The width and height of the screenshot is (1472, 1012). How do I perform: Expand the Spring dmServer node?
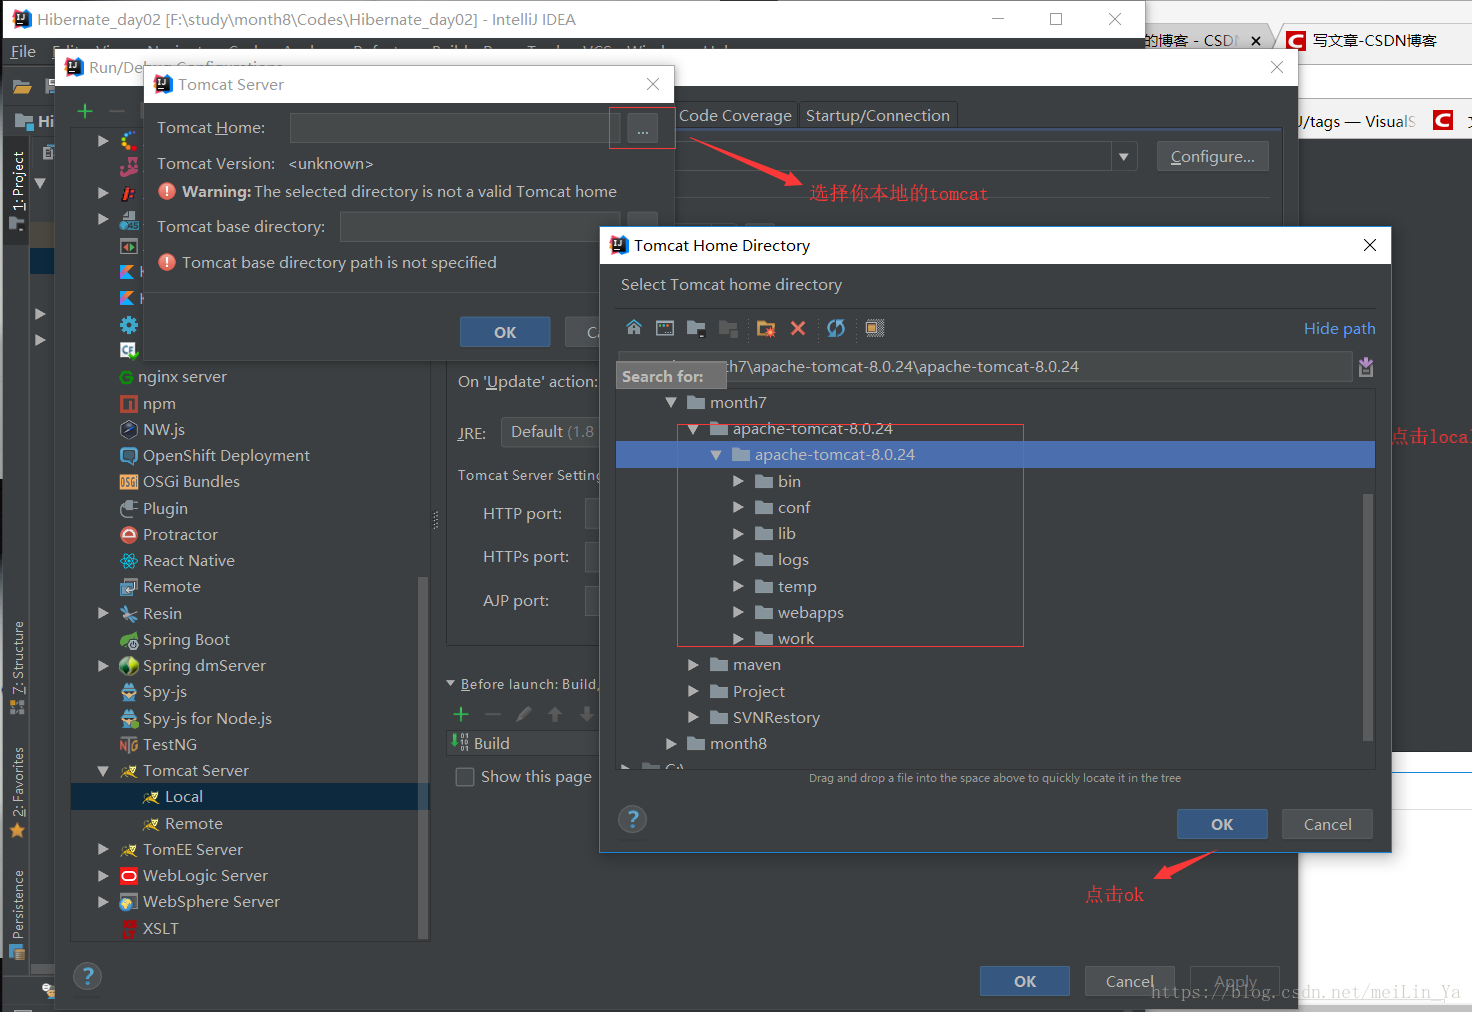(103, 666)
